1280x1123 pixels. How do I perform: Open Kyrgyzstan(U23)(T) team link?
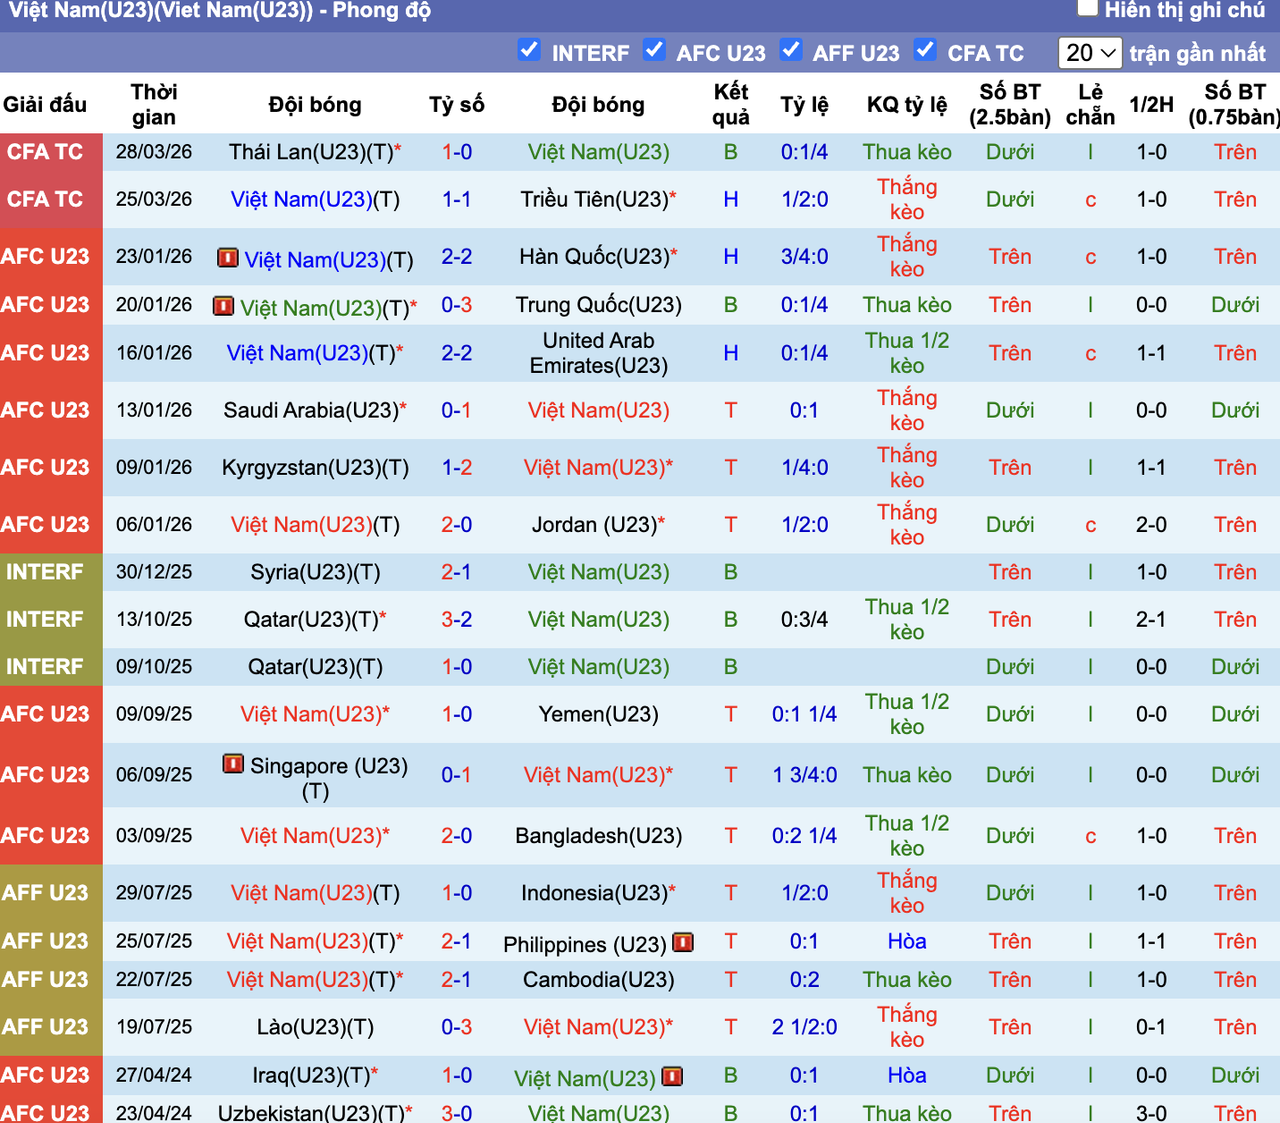[315, 467]
